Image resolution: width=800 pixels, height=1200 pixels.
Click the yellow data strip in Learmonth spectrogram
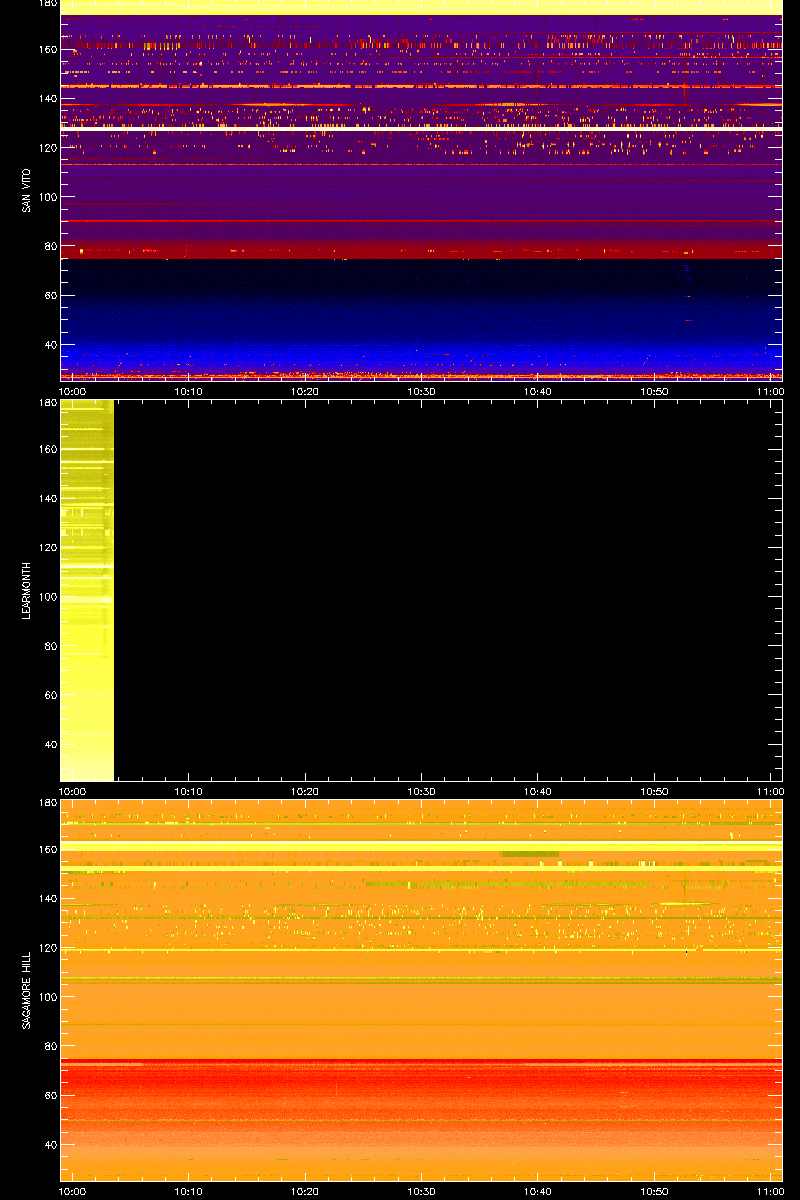pos(87,590)
